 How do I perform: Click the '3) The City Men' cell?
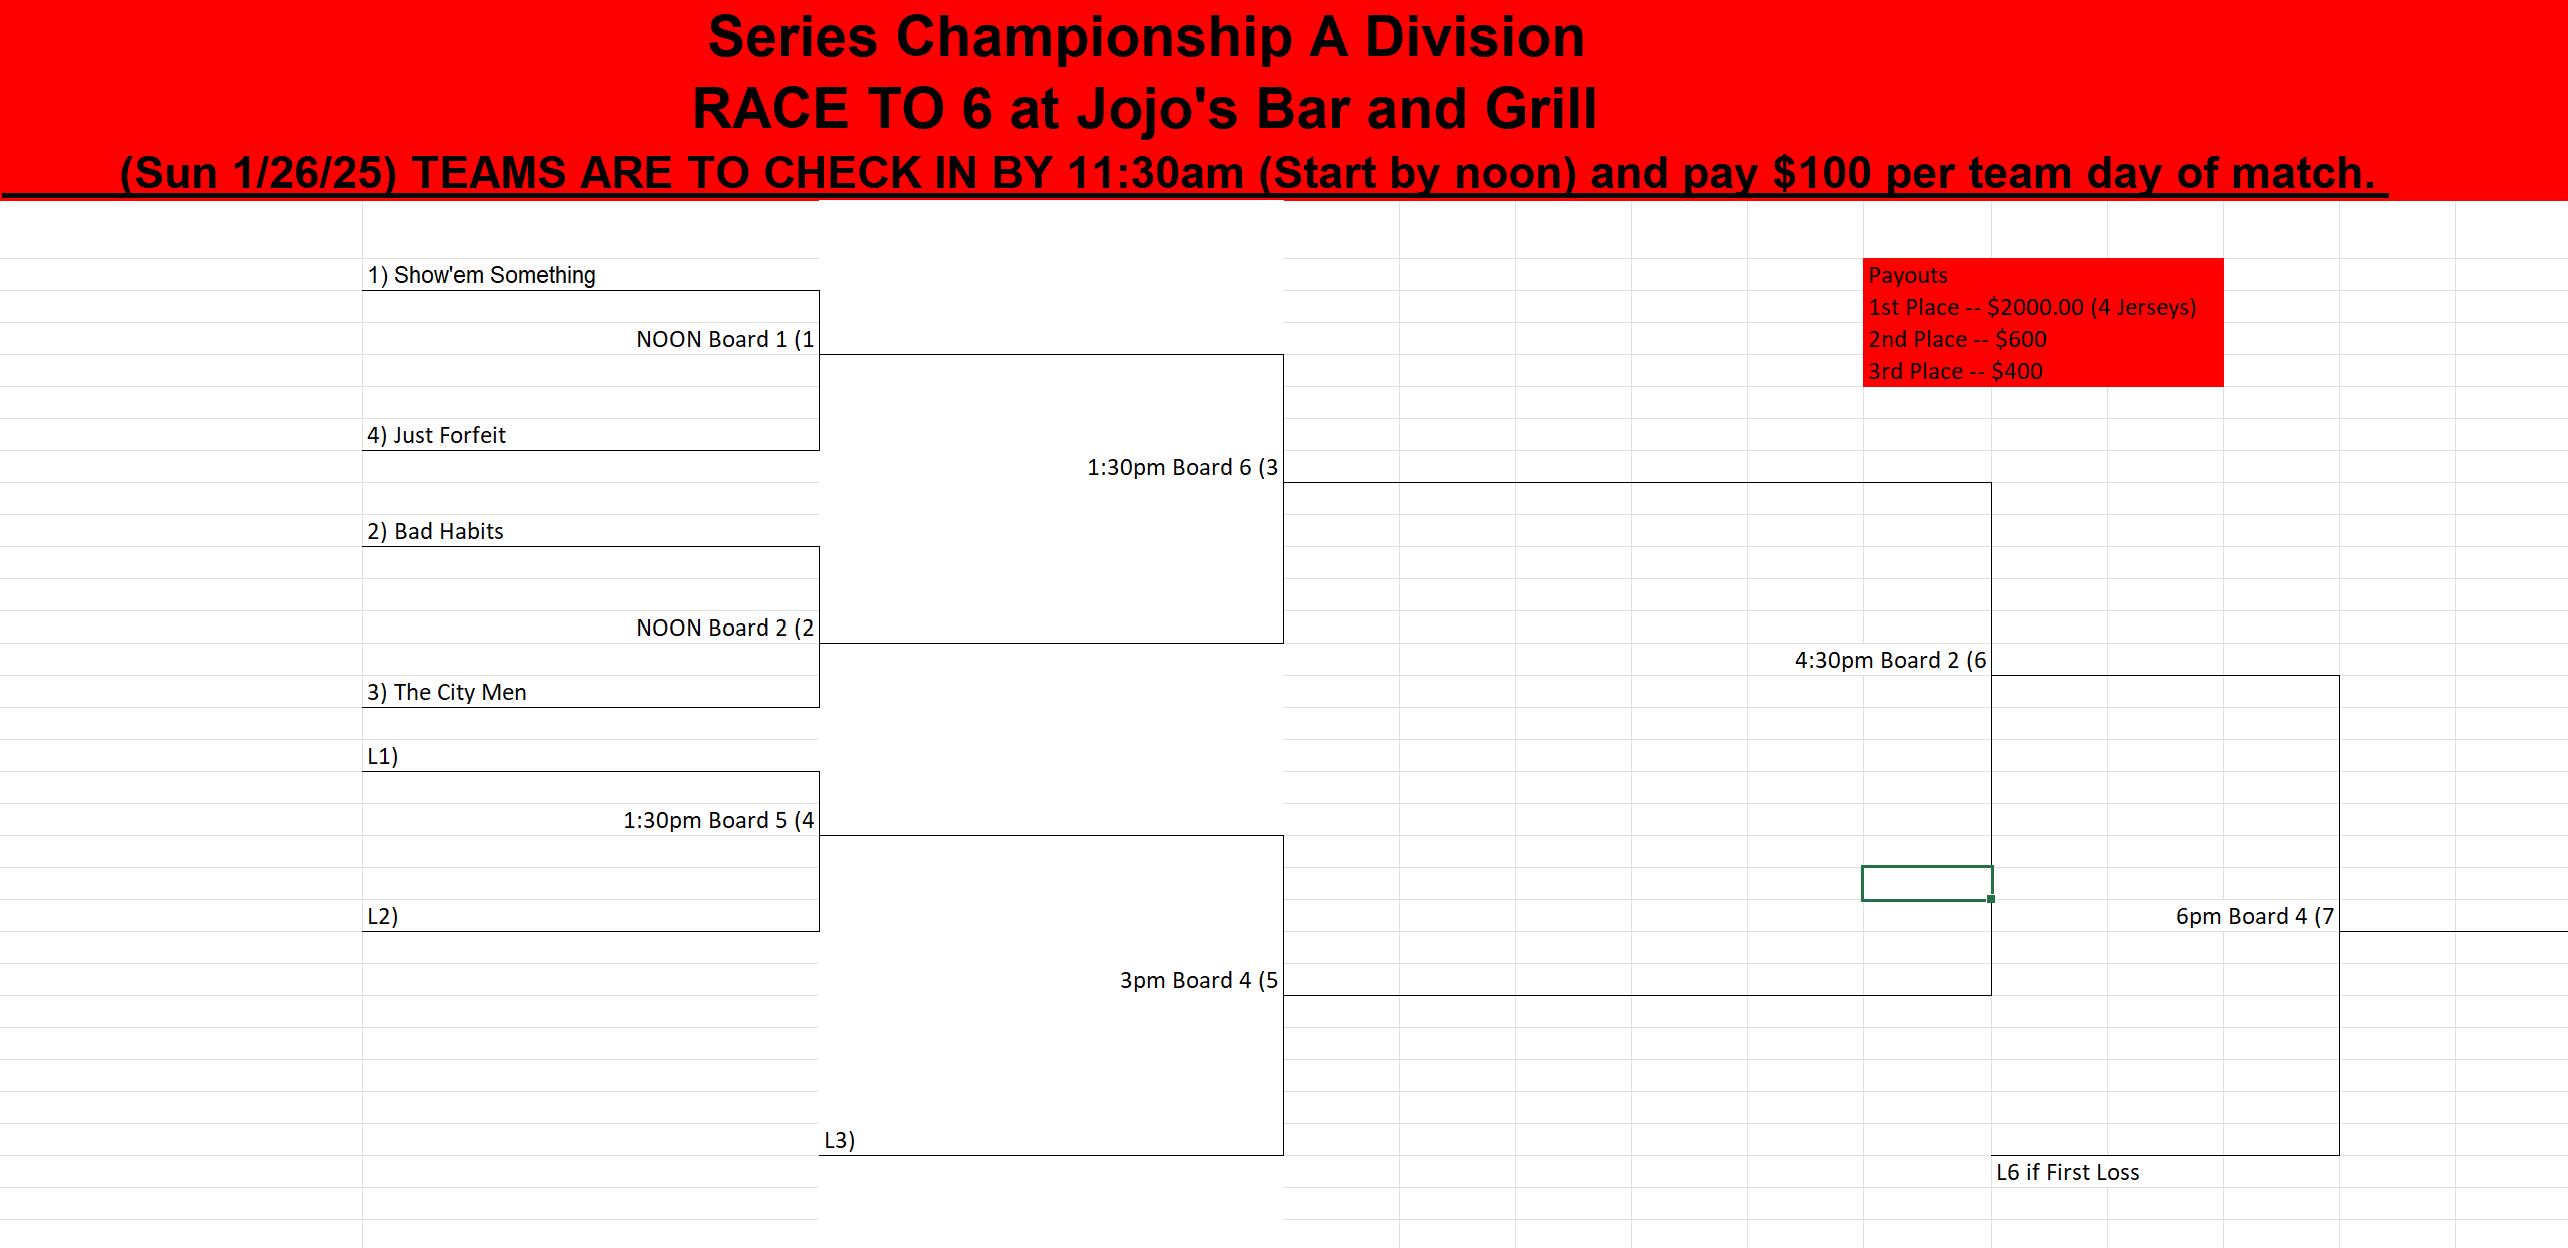[590, 692]
